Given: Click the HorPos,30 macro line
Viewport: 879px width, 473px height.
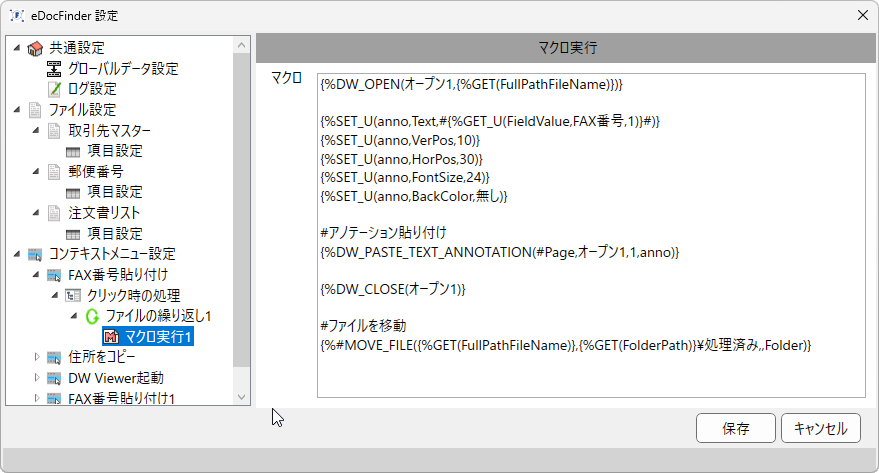Looking at the screenshot, I should tap(401, 159).
